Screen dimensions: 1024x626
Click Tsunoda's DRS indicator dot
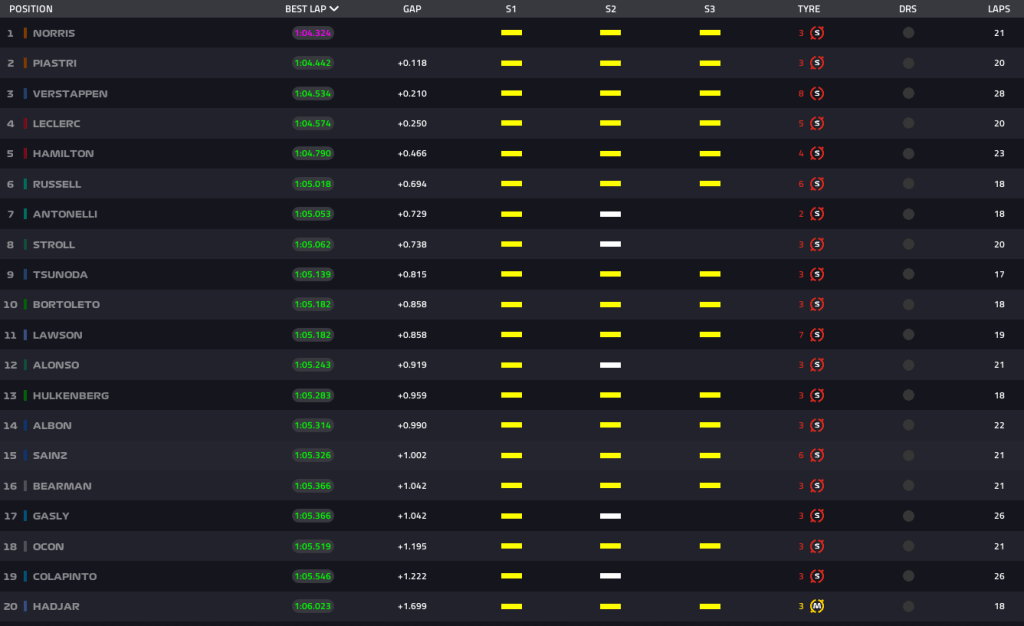pyautogui.click(x=908, y=274)
